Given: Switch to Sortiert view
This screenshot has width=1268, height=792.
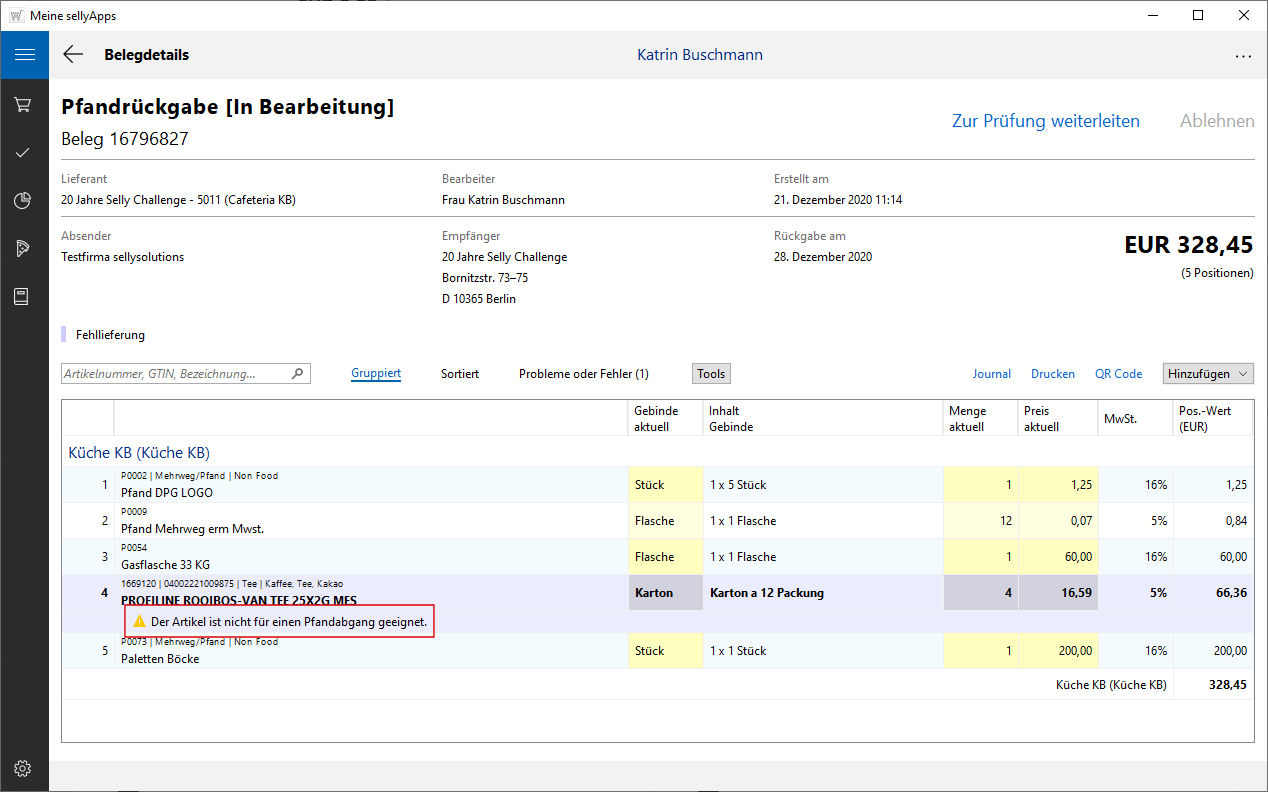Looking at the screenshot, I should [460, 373].
